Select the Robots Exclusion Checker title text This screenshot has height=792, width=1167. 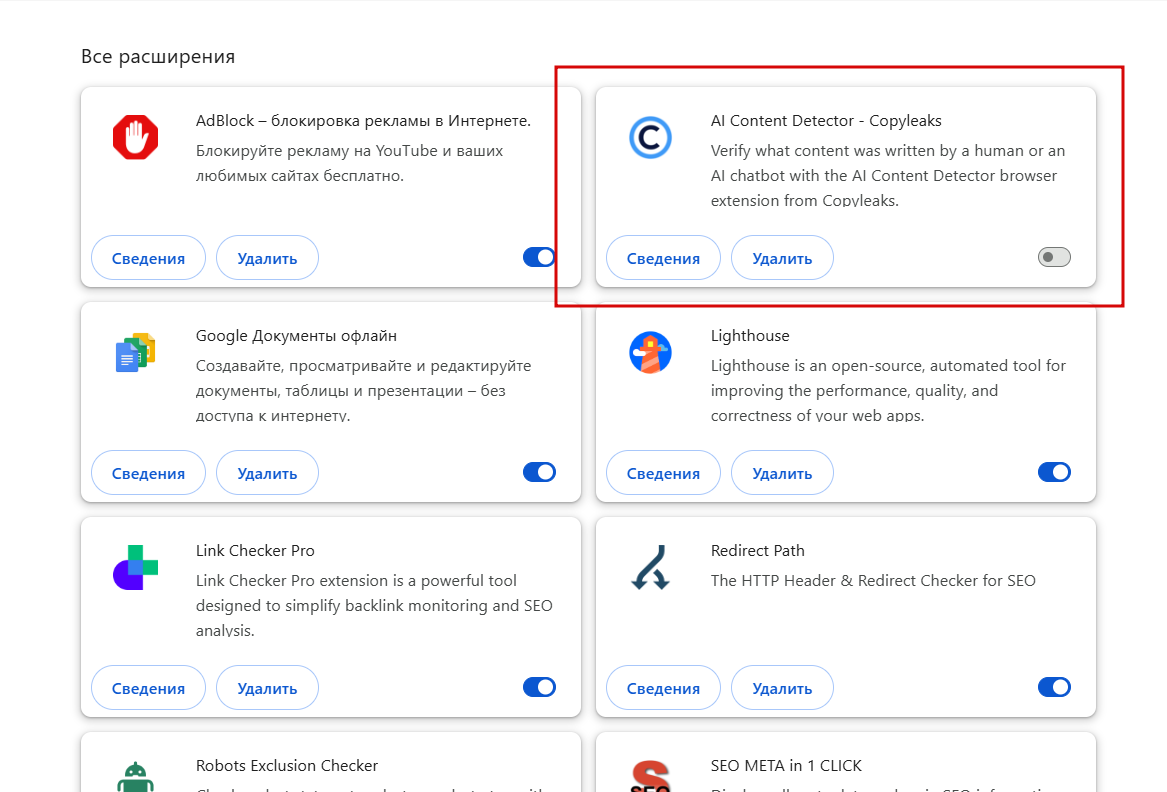(287, 766)
